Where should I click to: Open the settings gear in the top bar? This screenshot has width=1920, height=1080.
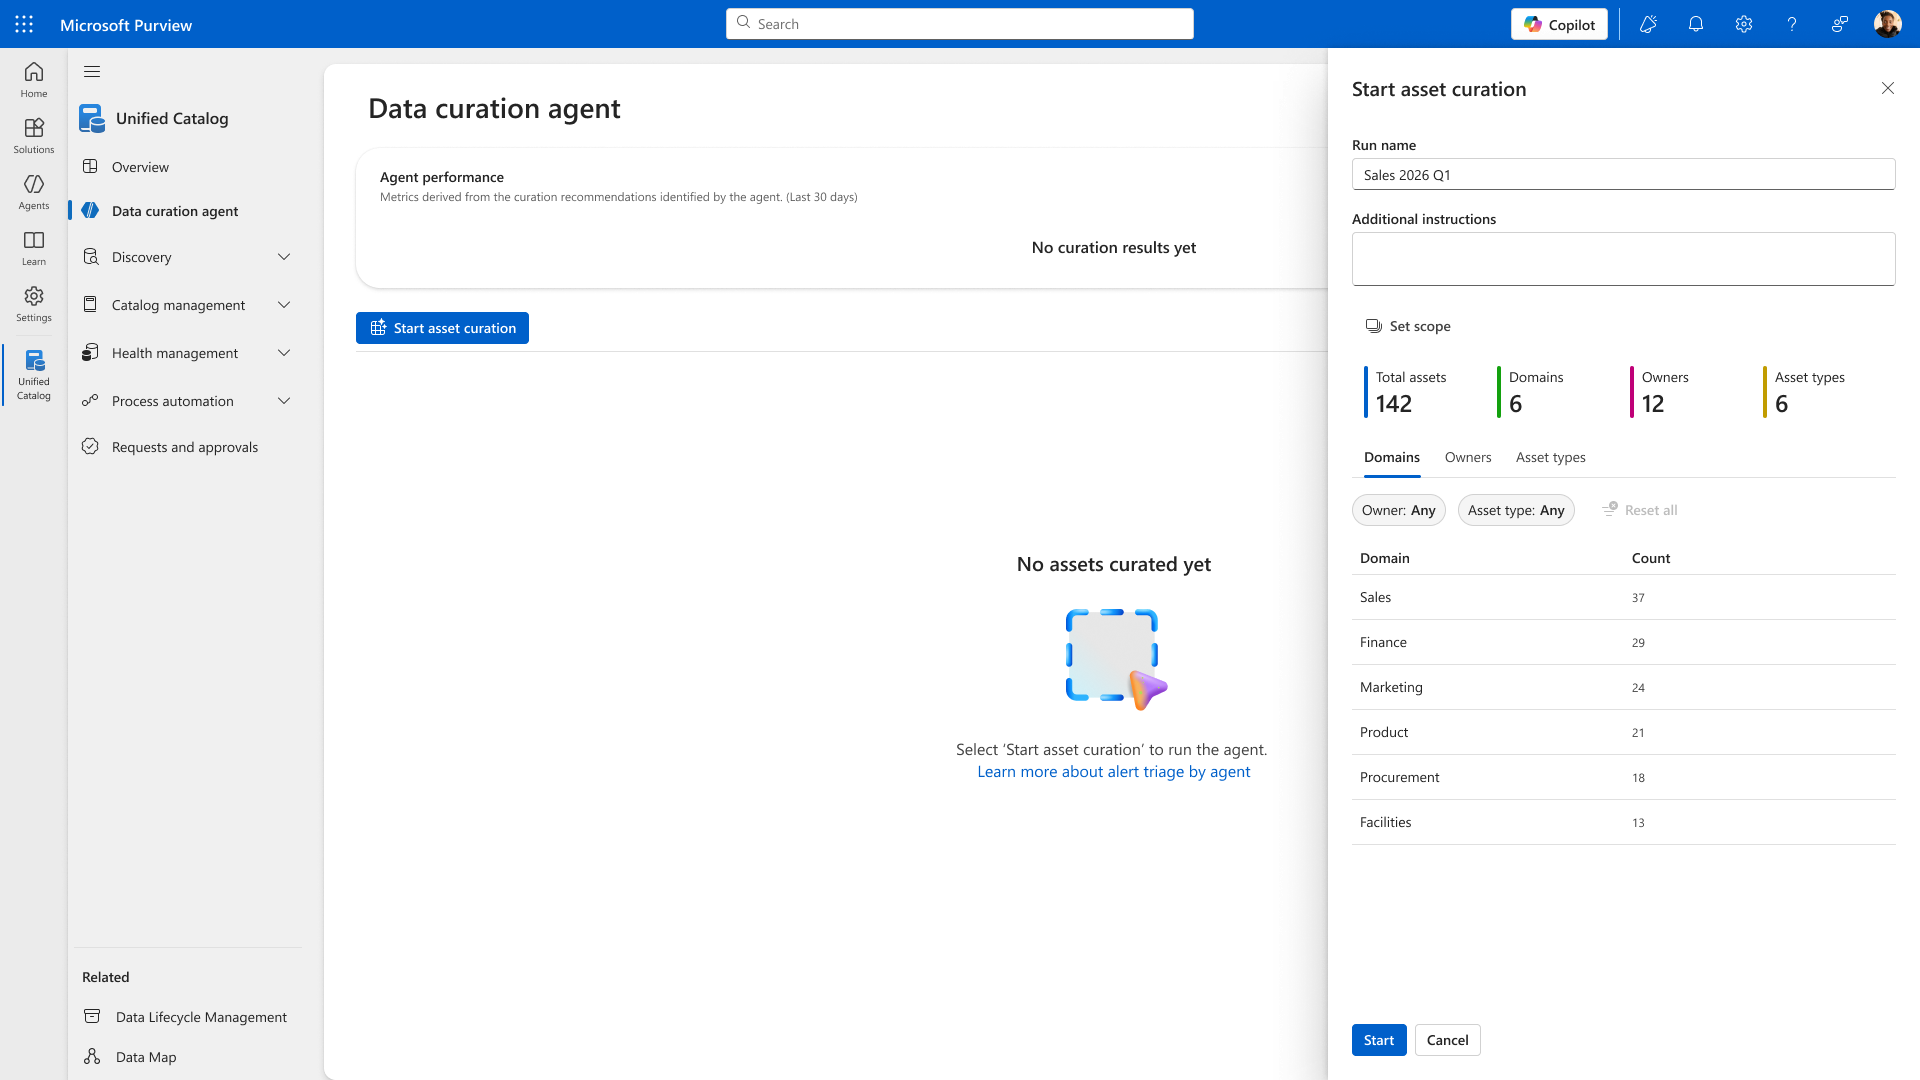1744,24
